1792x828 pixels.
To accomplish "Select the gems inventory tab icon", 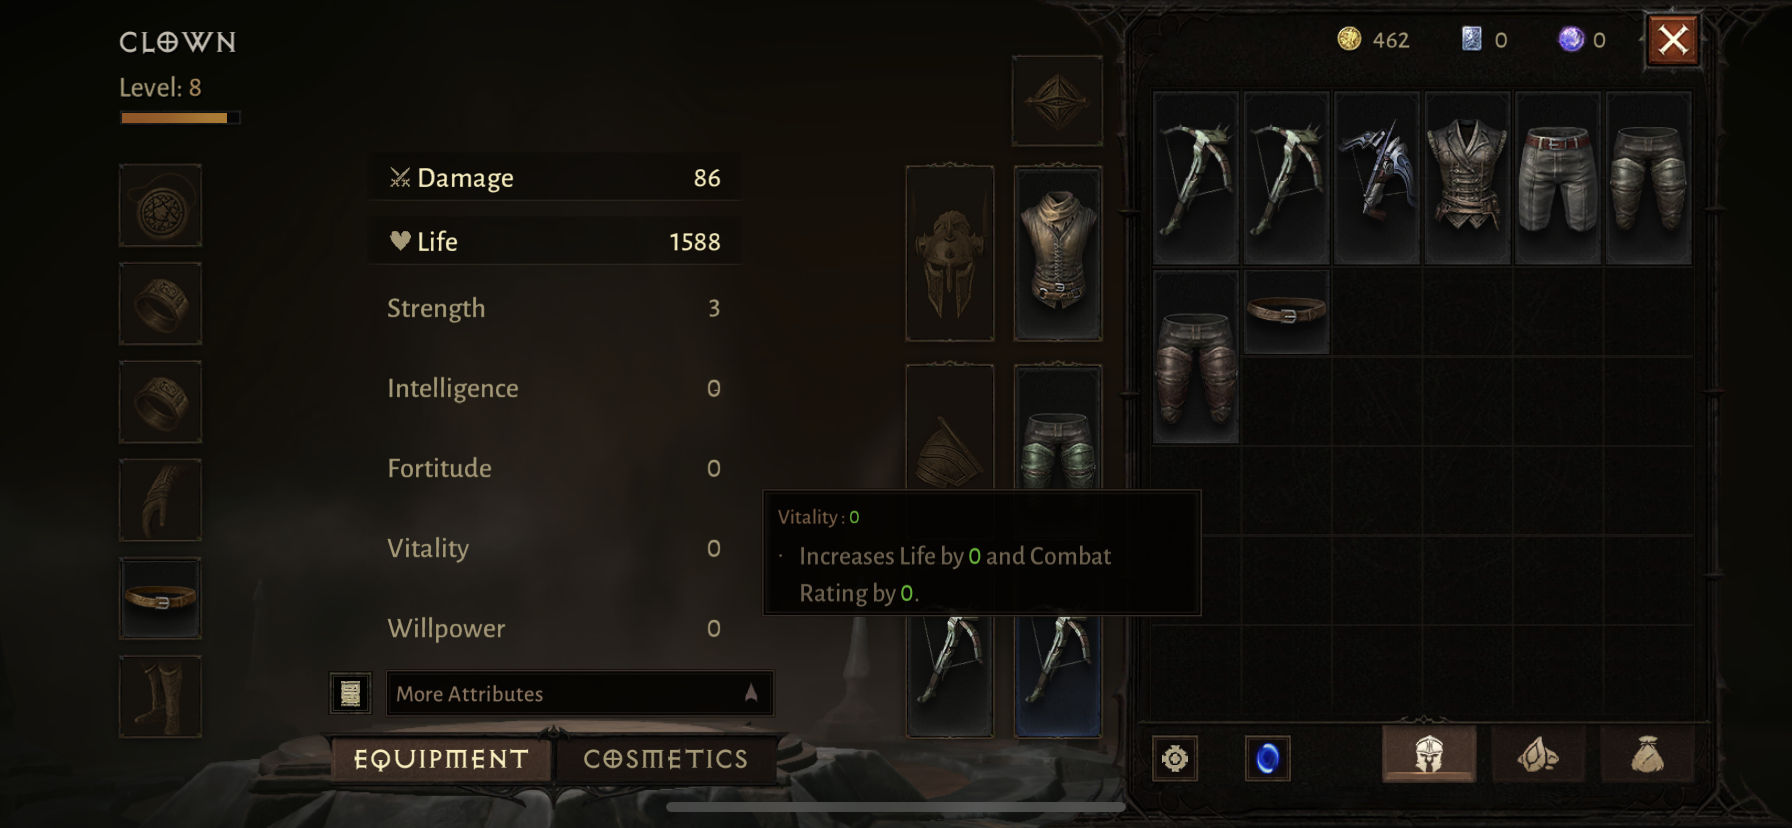I will (x=1538, y=754).
